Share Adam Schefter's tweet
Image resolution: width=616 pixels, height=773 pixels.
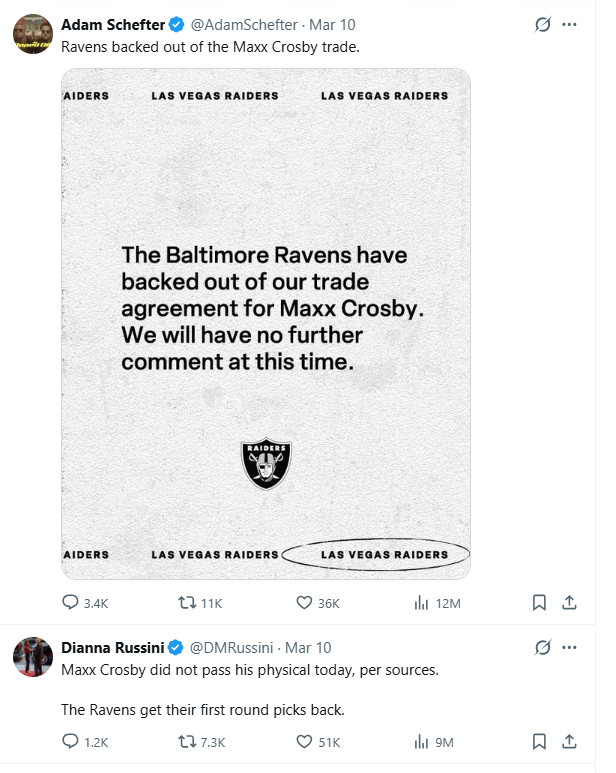point(569,603)
